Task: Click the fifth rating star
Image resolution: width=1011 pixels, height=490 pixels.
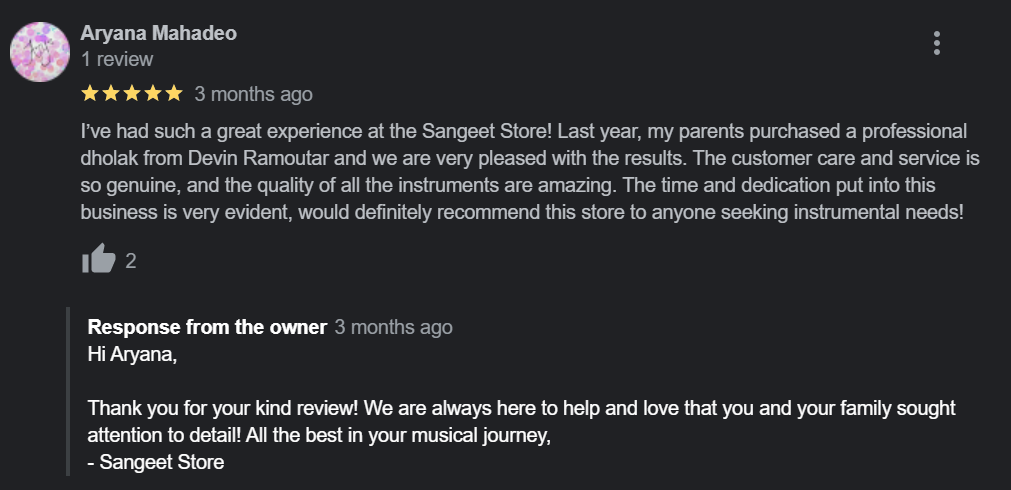Action: pos(174,94)
